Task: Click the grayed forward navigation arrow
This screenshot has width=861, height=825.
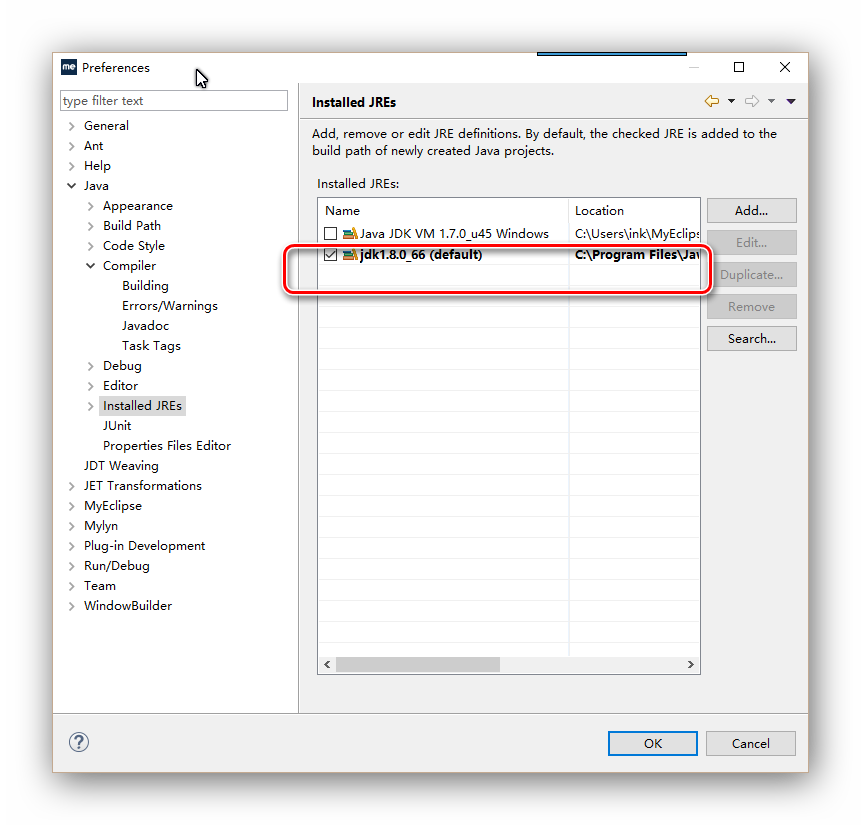Action: pos(752,101)
